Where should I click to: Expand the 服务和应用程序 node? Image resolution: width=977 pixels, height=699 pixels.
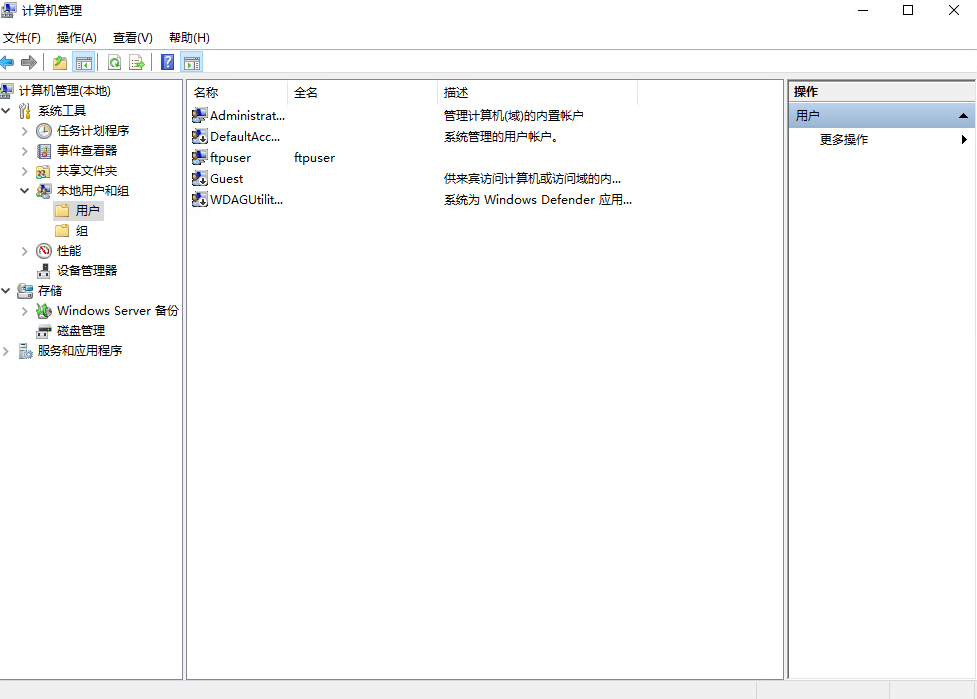tap(6, 351)
